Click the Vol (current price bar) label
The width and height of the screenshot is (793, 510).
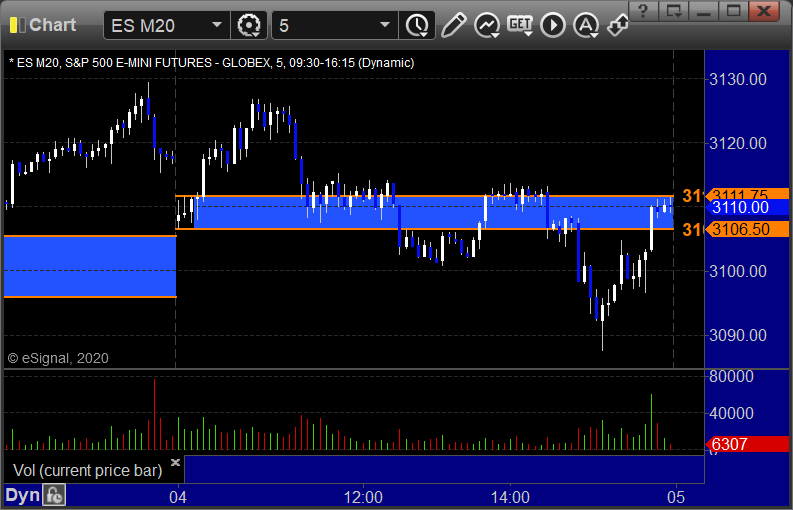pyautogui.click(x=87, y=471)
